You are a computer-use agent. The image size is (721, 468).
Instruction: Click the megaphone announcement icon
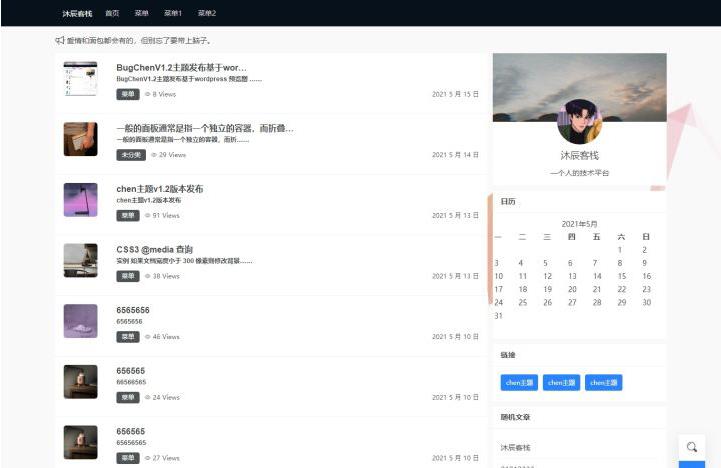60,40
